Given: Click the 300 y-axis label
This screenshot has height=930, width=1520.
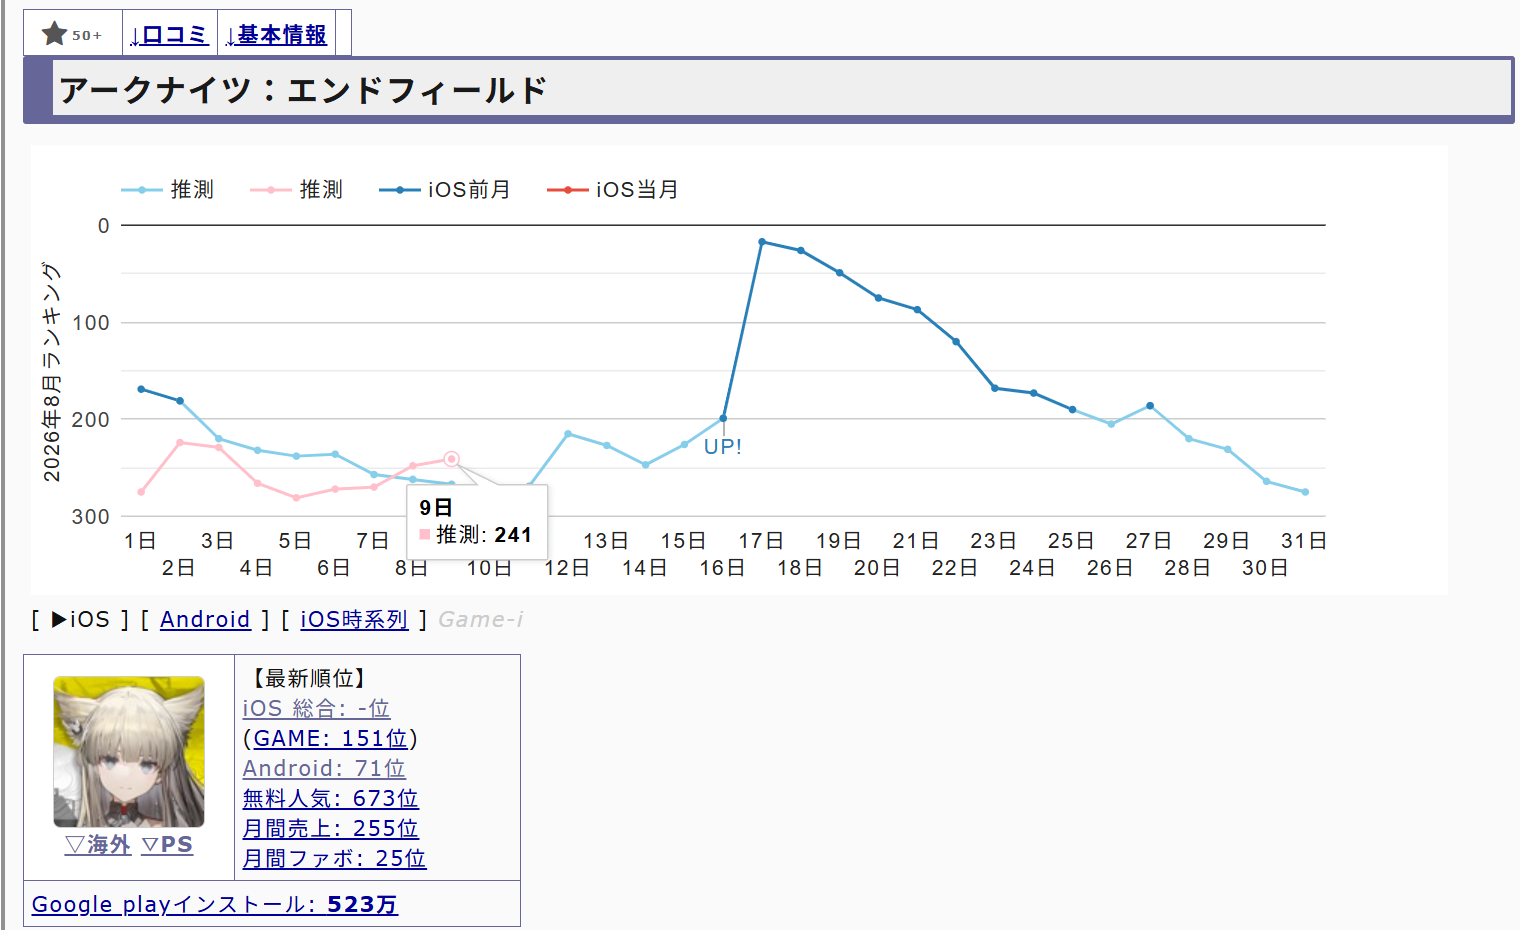Looking at the screenshot, I should pos(90,517).
